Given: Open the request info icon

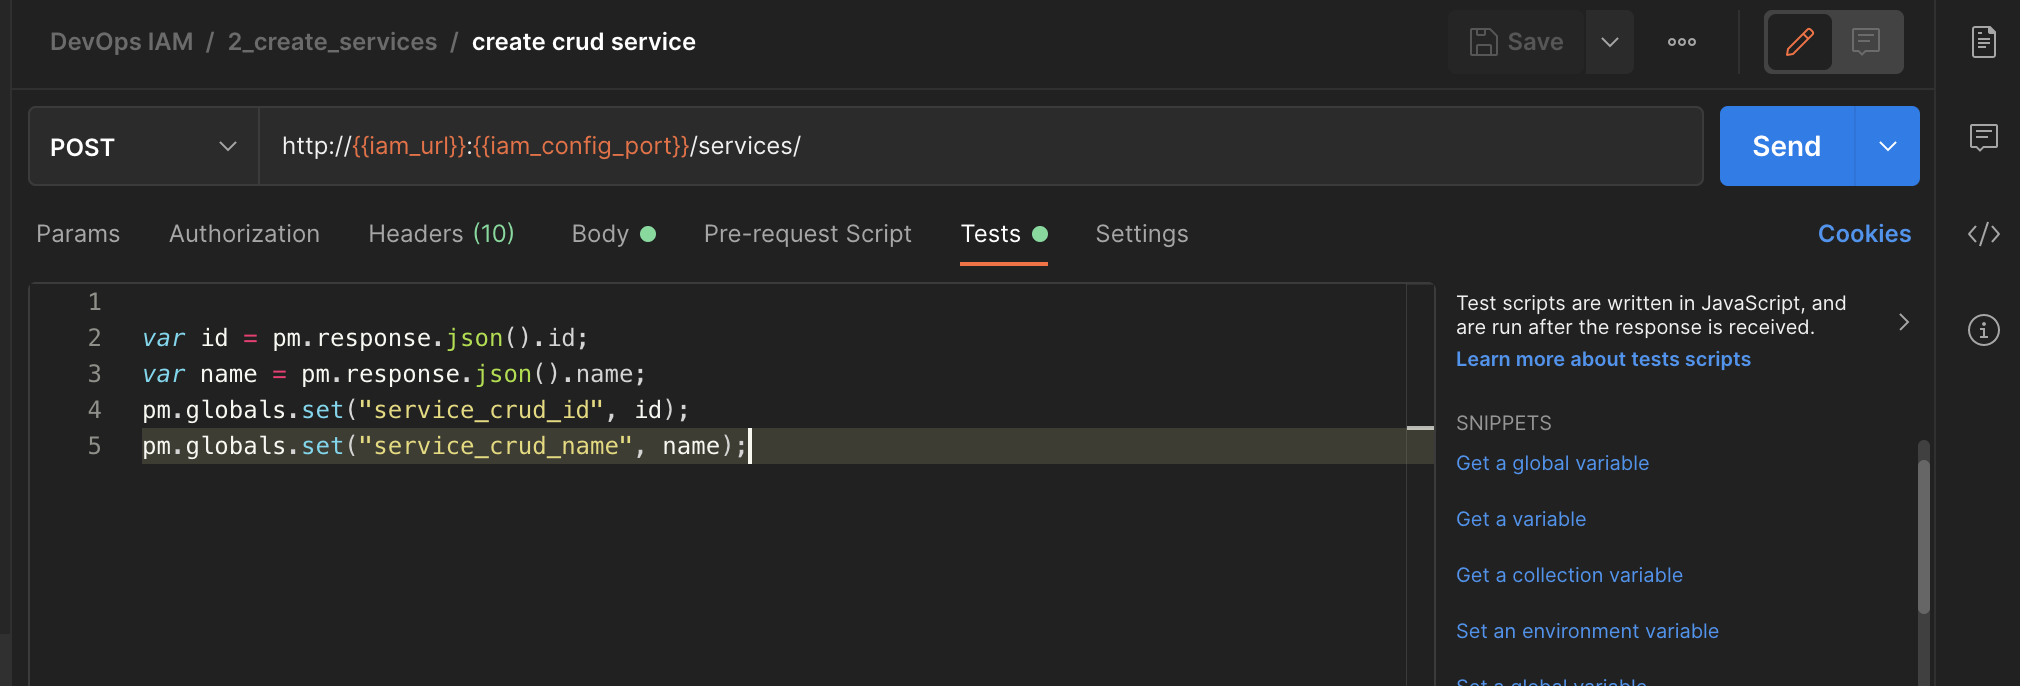Looking at the screenshot, I should tap(1983, 330).
